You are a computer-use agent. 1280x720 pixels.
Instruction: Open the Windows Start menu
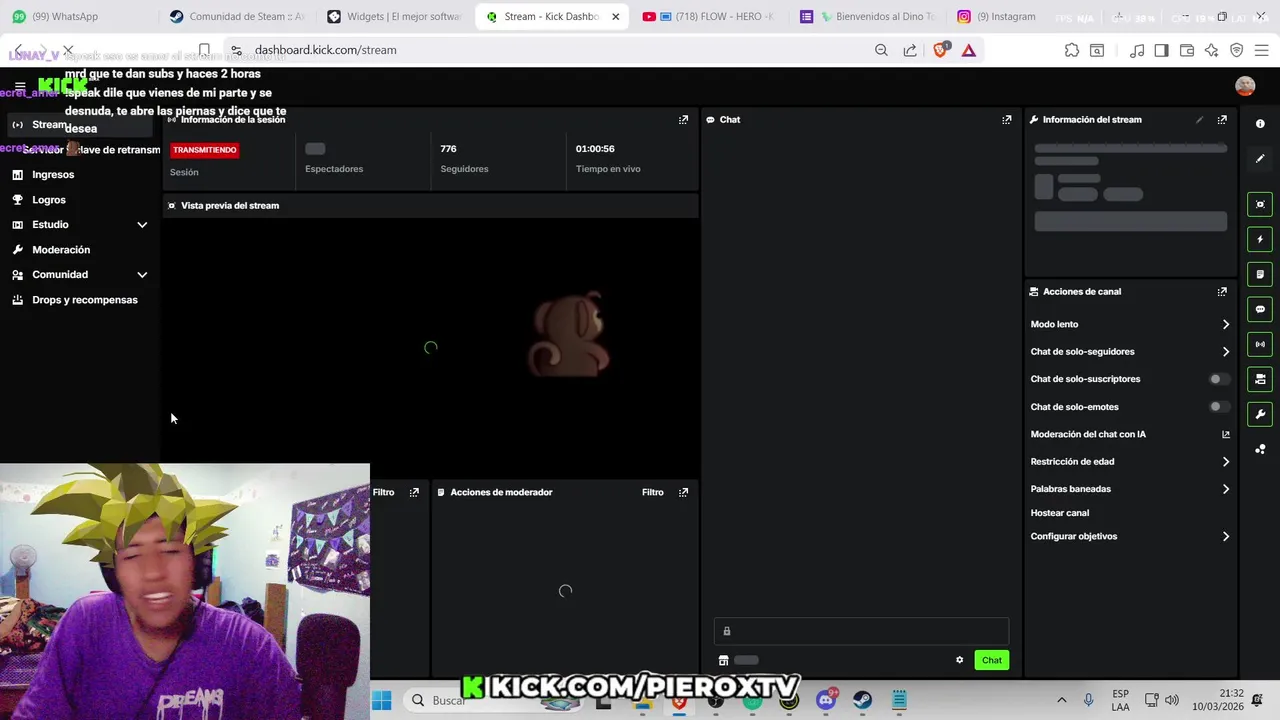382,701
